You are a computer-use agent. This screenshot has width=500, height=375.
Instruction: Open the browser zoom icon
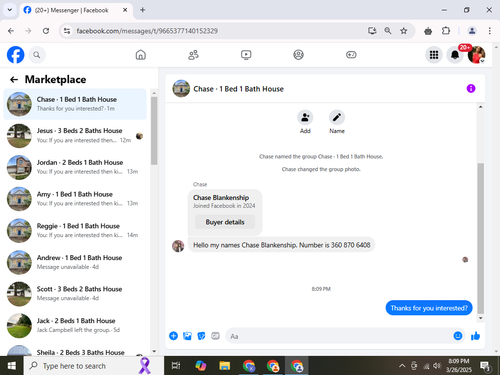pyautogui.click(x=388, y=31)
